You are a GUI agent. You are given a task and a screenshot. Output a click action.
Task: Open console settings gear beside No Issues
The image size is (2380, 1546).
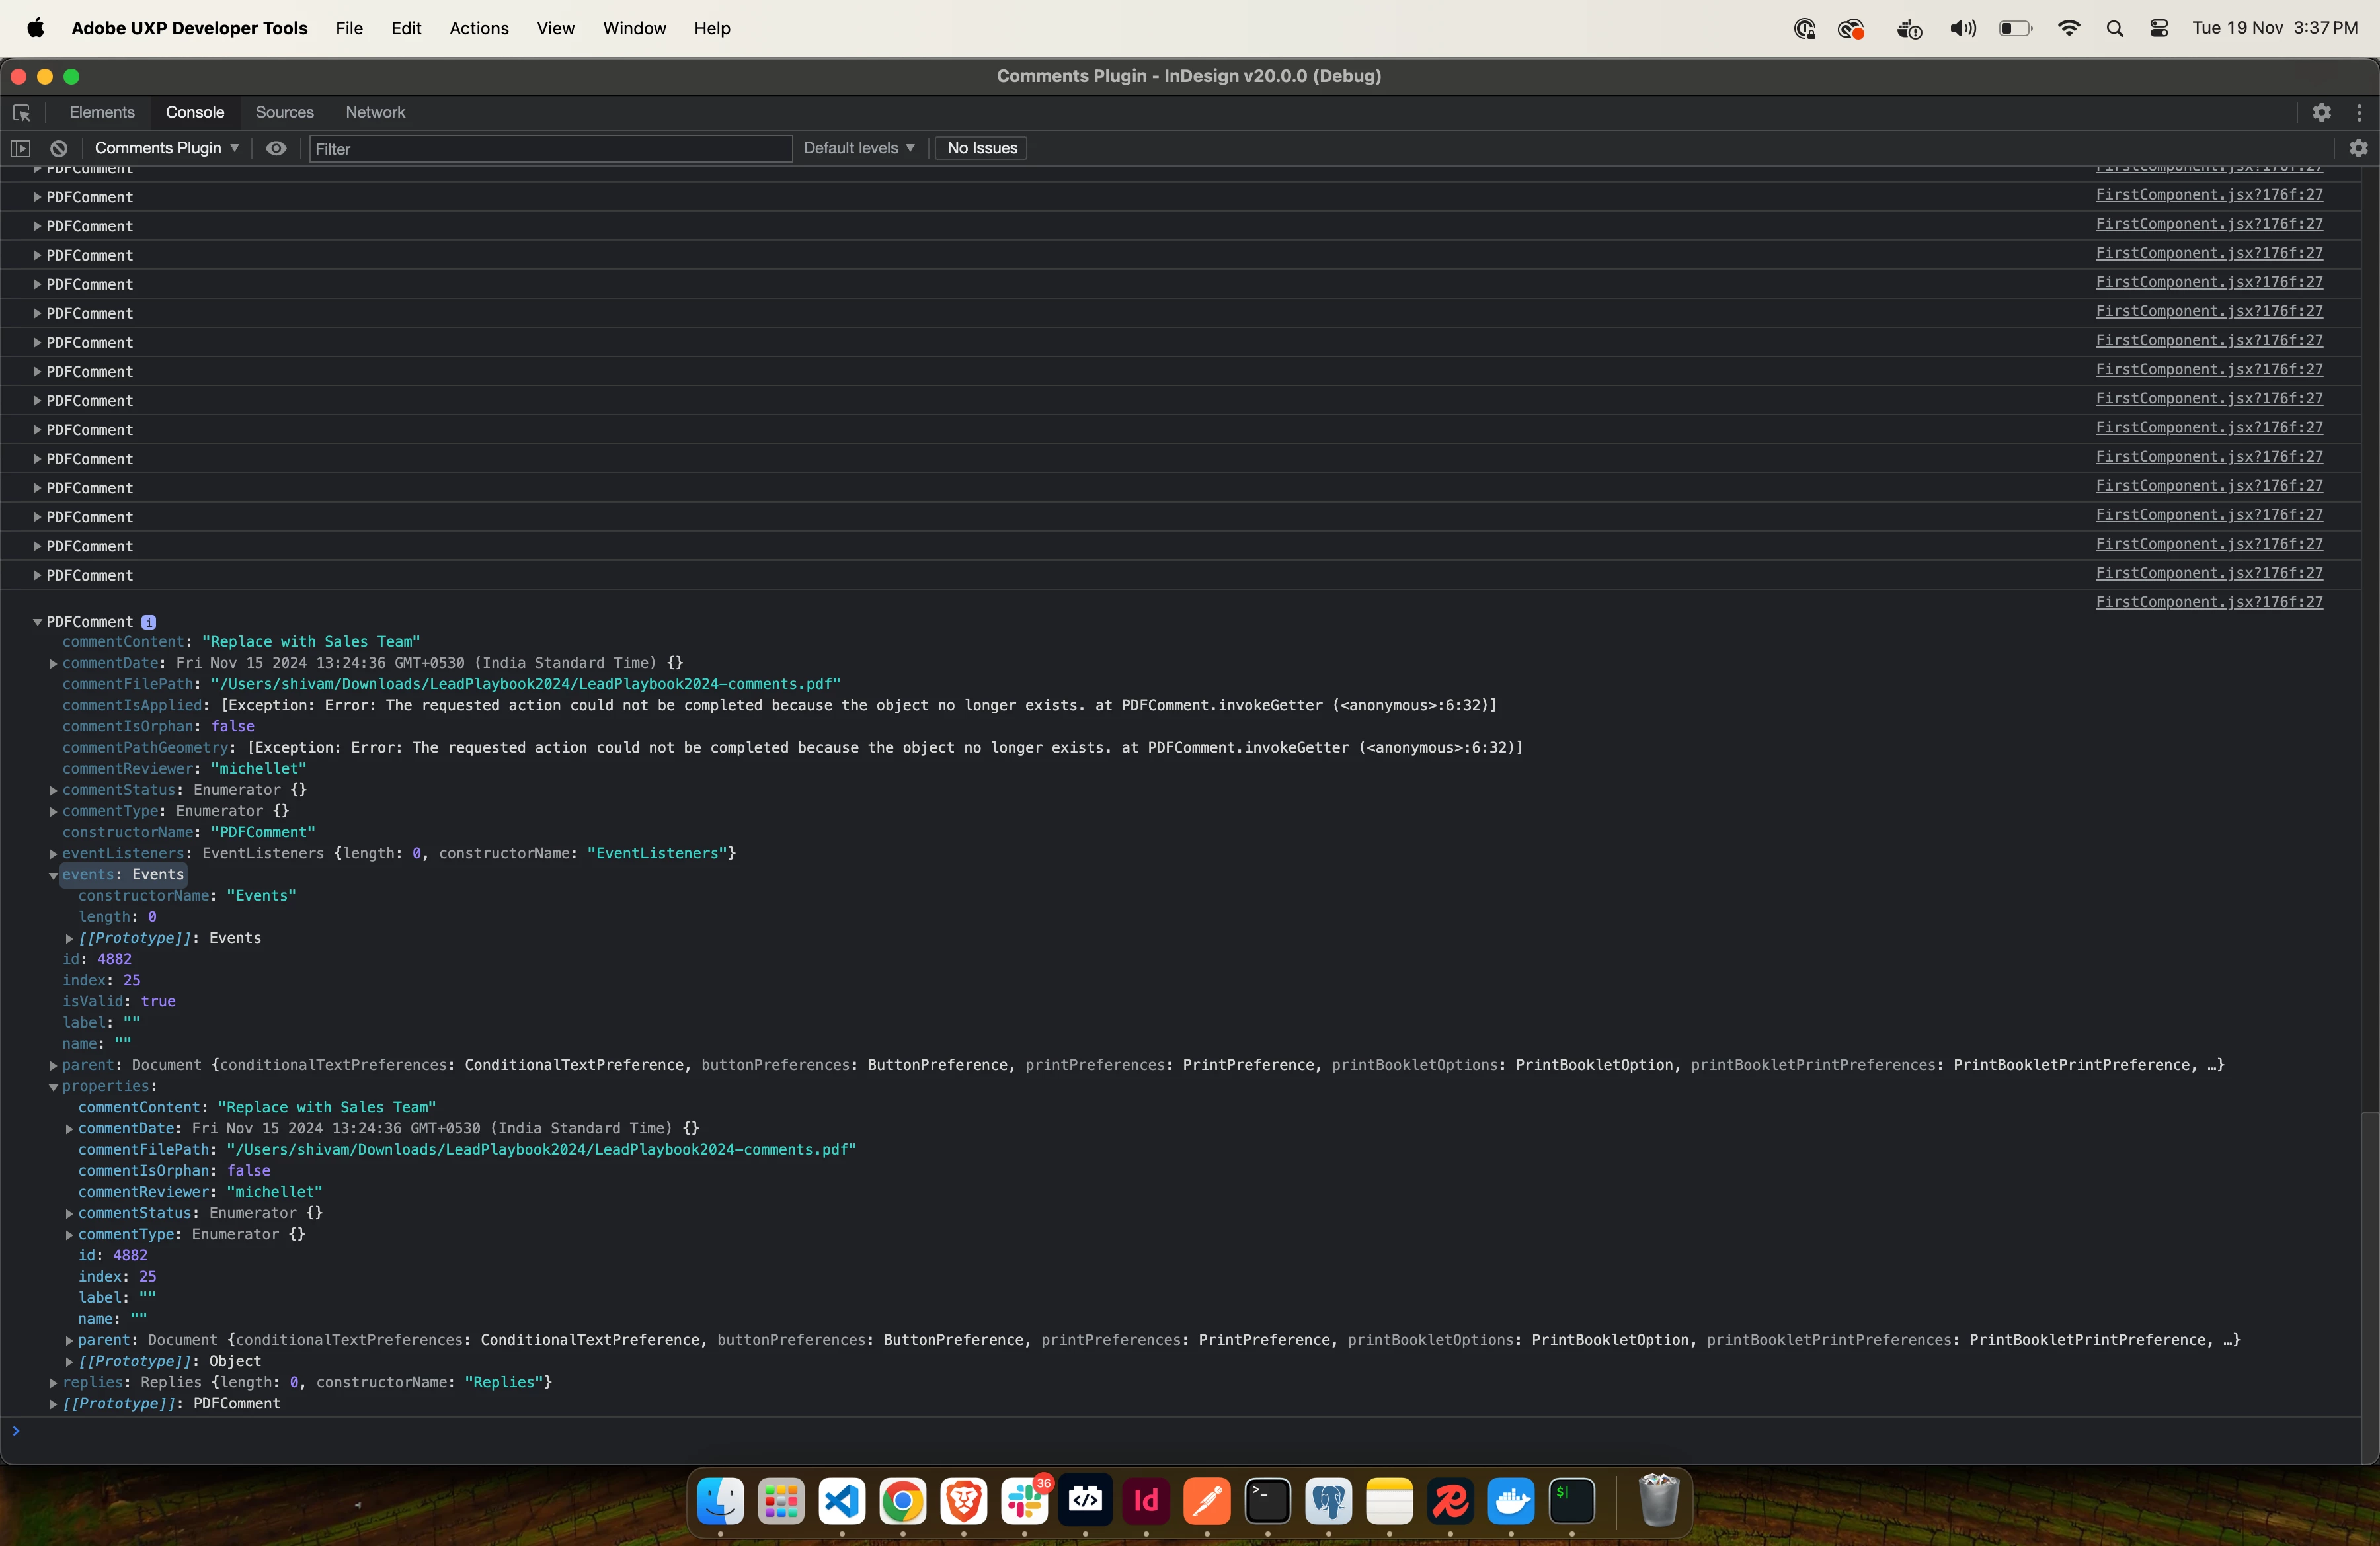point(2359,148)
